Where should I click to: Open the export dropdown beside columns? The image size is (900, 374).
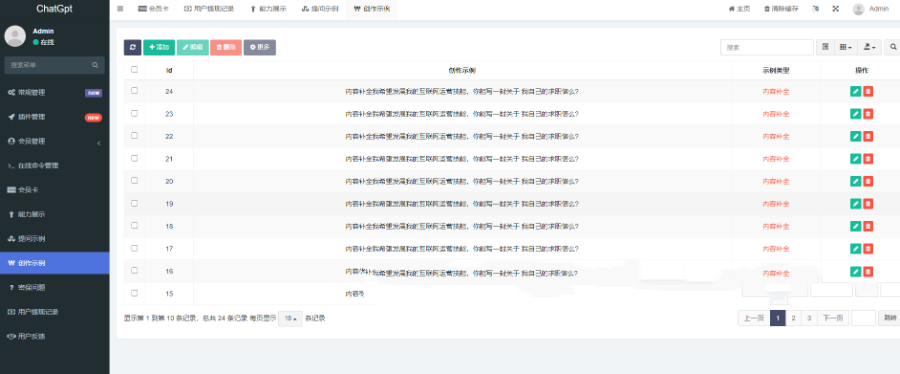point(870,47)
